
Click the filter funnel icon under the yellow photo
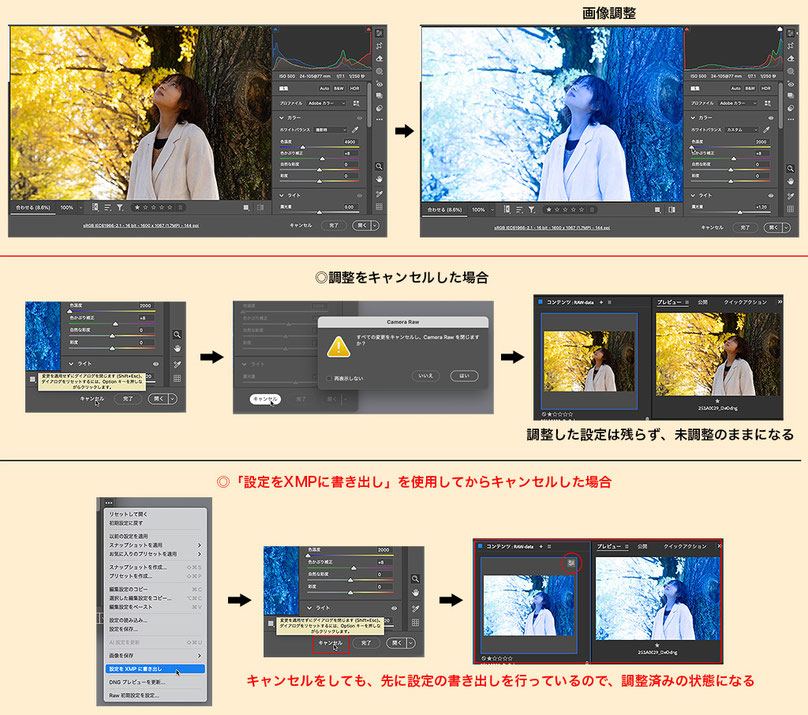point(120,207)
